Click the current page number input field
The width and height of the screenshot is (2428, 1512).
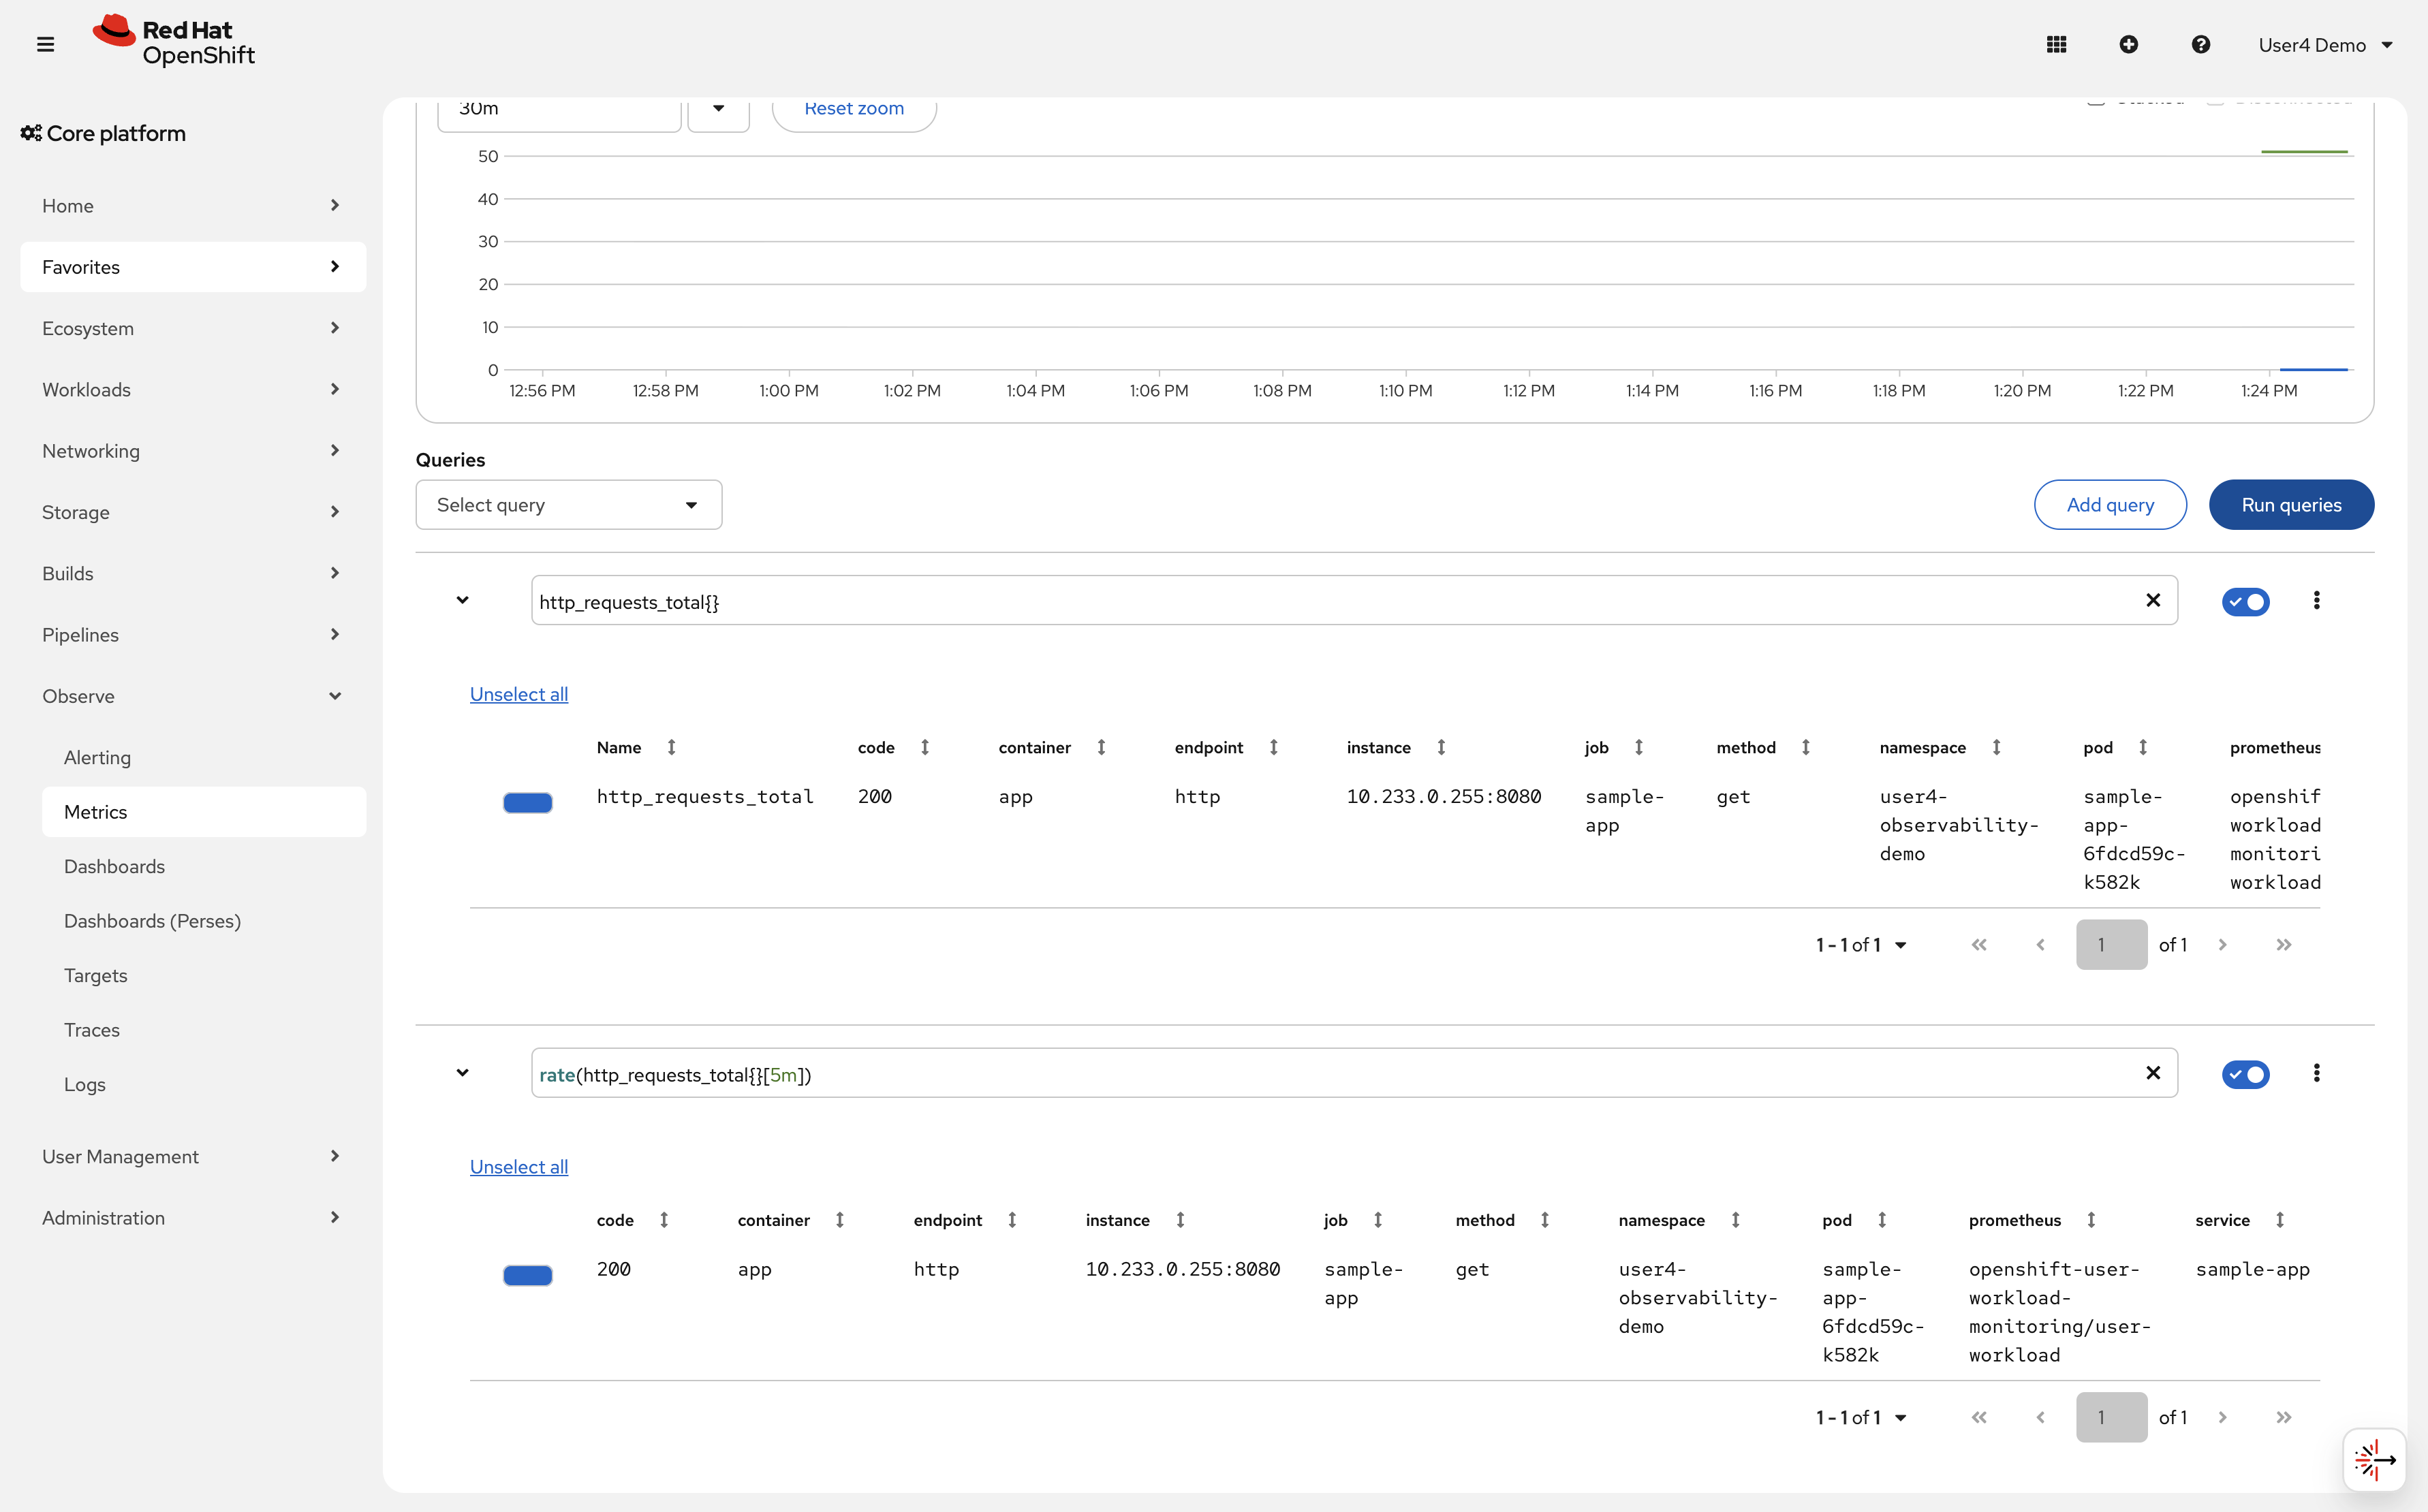pos(2111,944)
